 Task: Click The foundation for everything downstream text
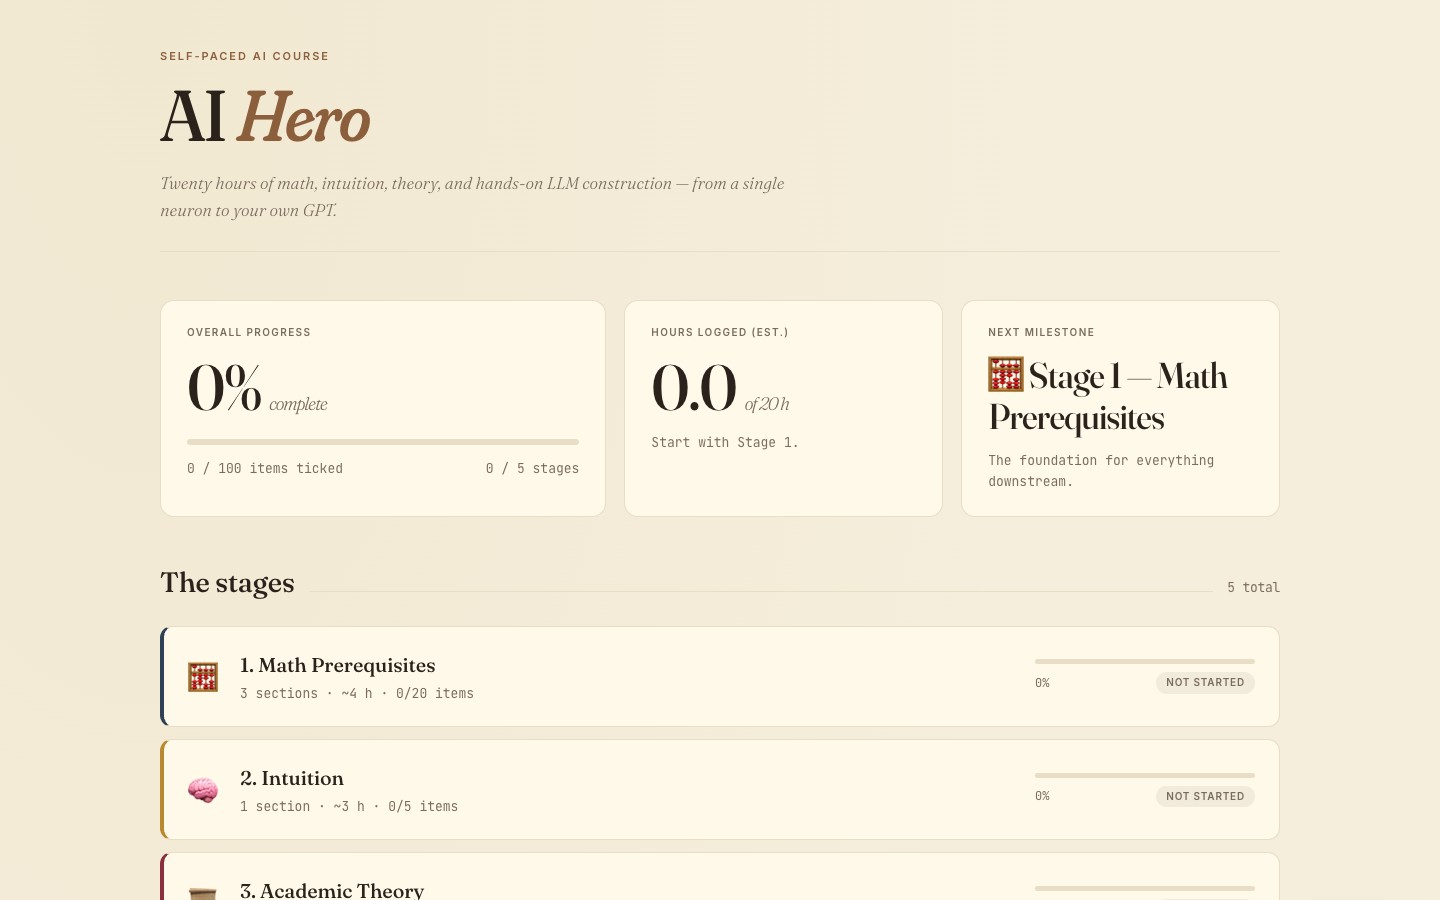point(1101,471)
